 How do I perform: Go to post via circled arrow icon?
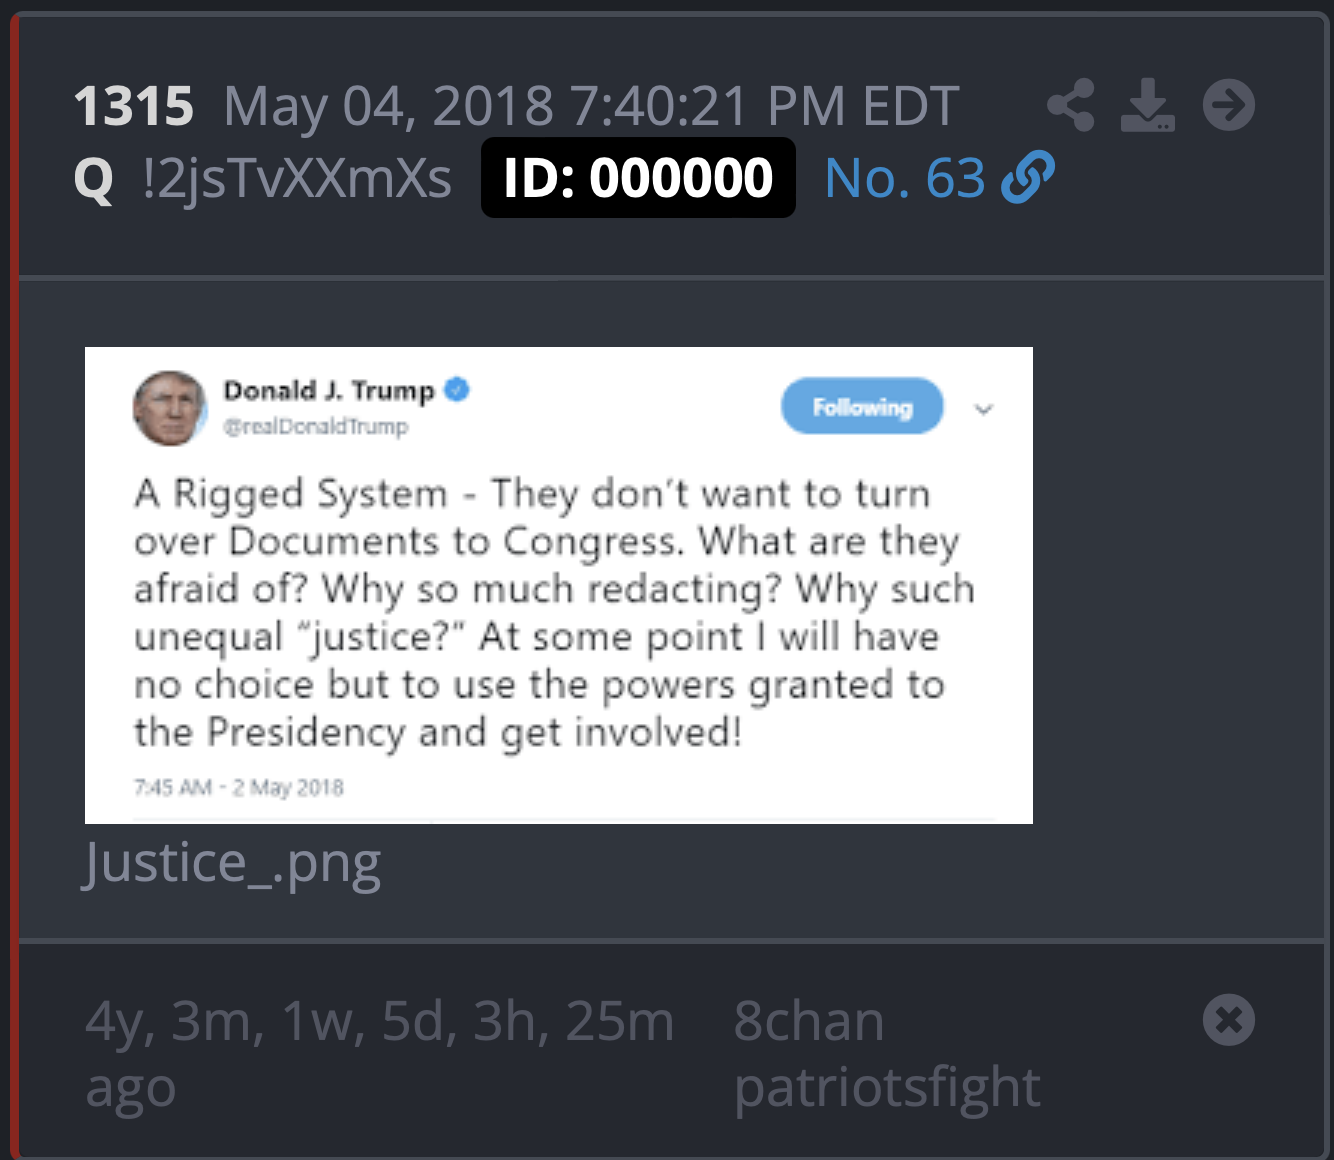[1229, 105]
